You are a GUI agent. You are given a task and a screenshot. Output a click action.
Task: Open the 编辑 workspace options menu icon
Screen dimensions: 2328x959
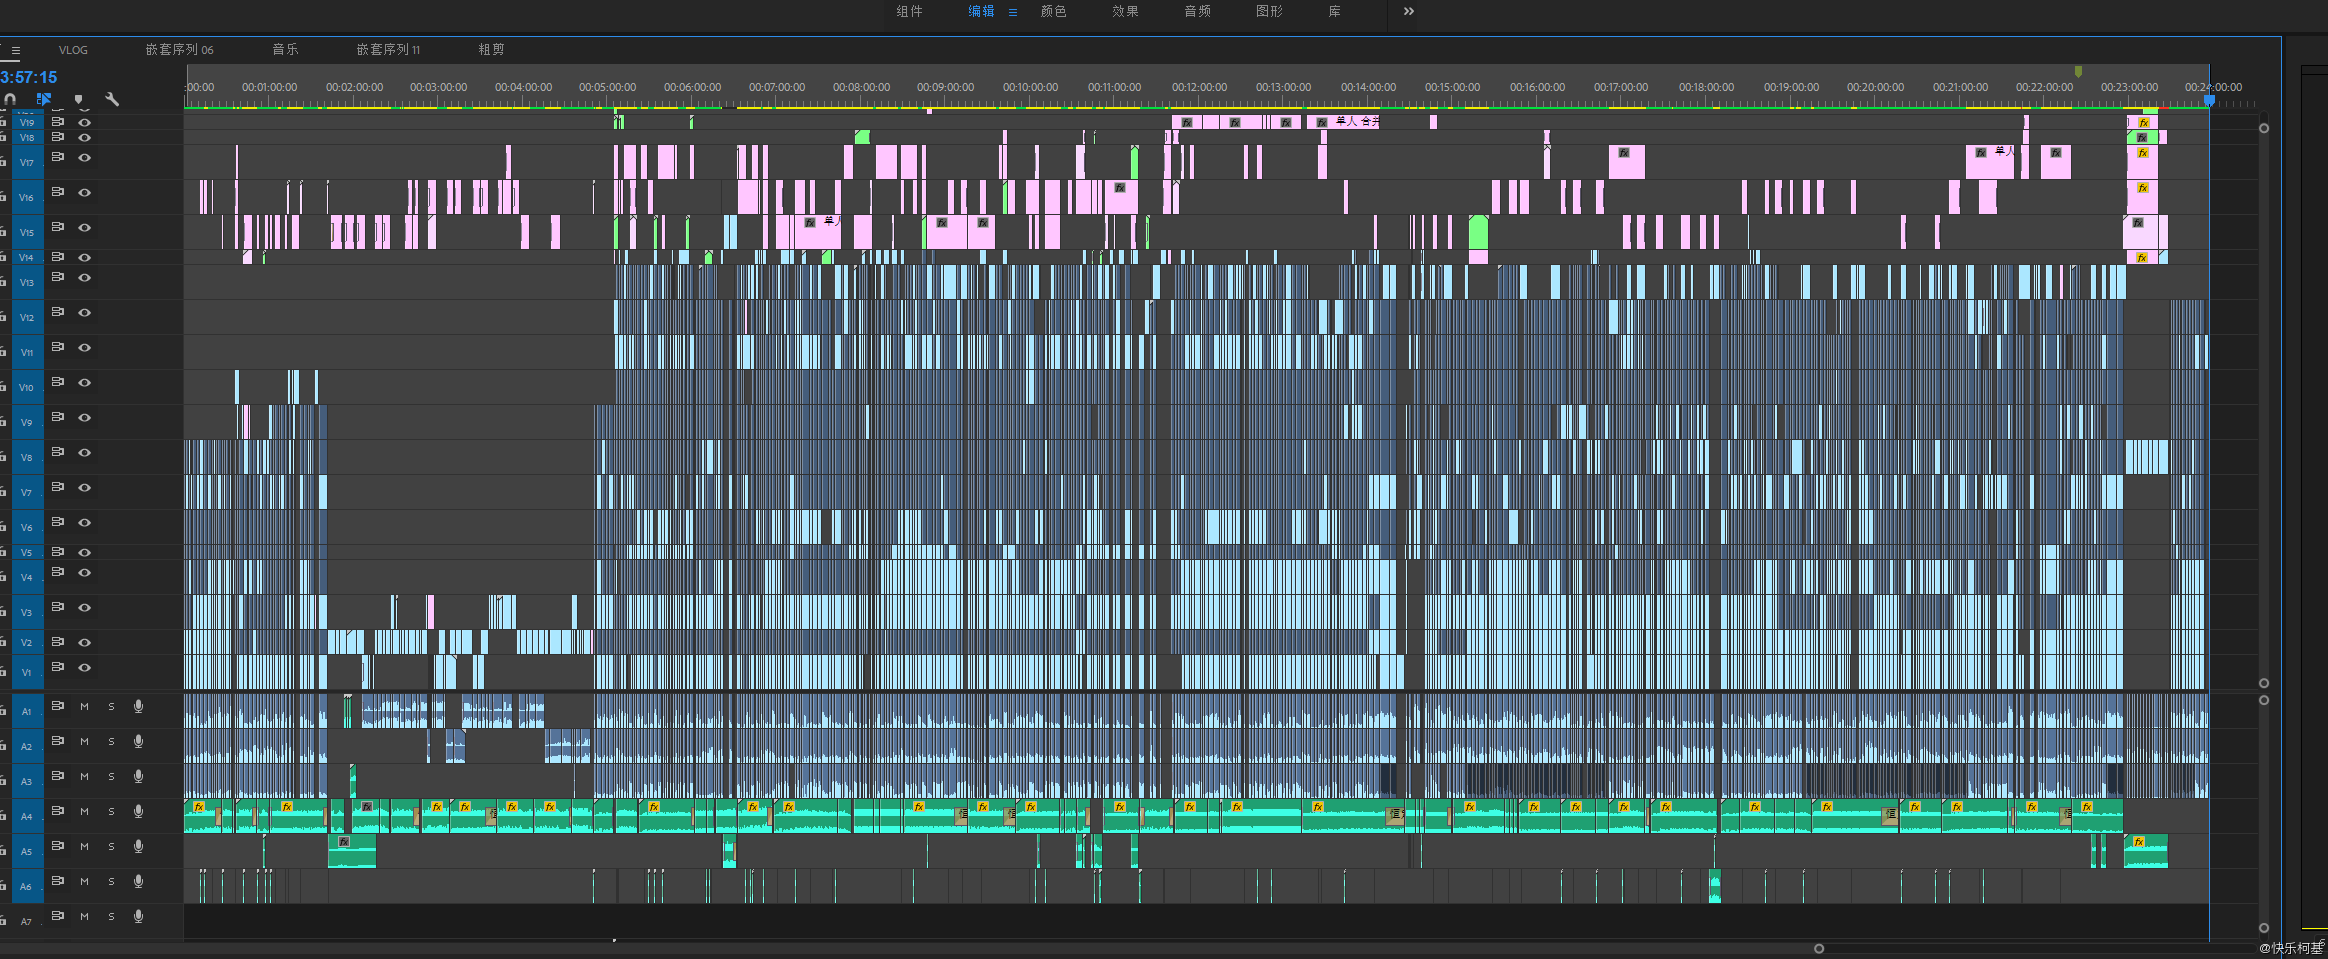coord(1013,12)
